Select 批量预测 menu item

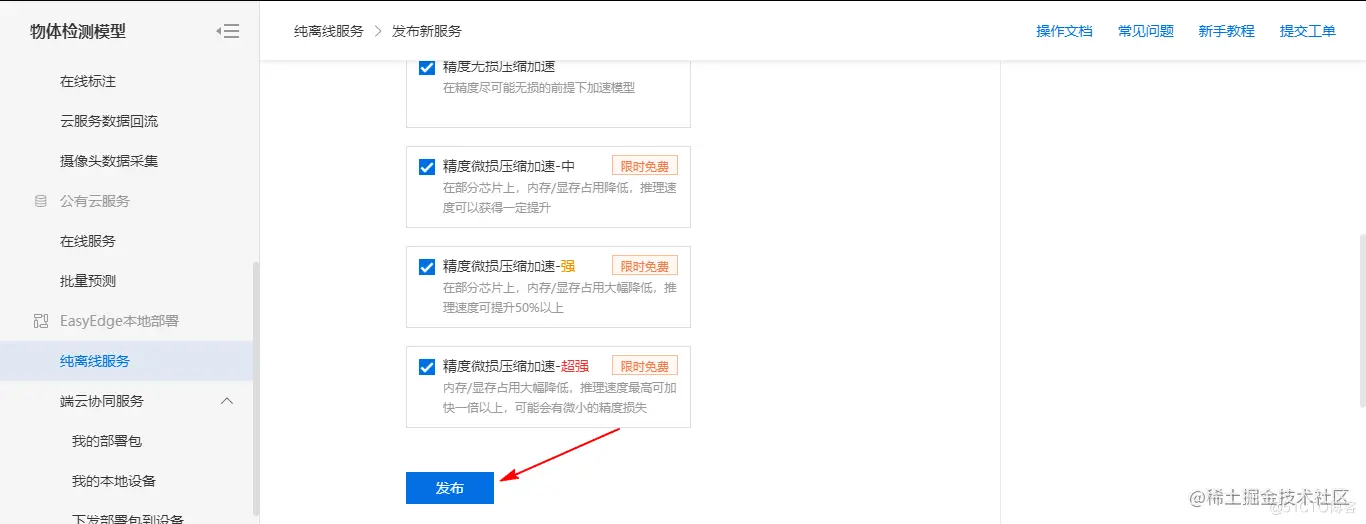(x=88, y=281)
